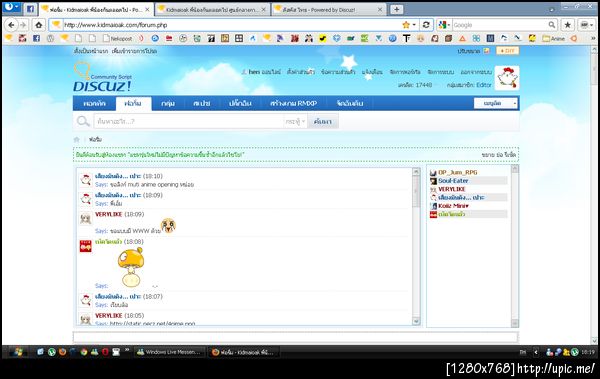This screenshot has height=379, width=600.
Task: Open the จัดอันดับ ranking navigation tab
Action: click(x=350, y=103)
